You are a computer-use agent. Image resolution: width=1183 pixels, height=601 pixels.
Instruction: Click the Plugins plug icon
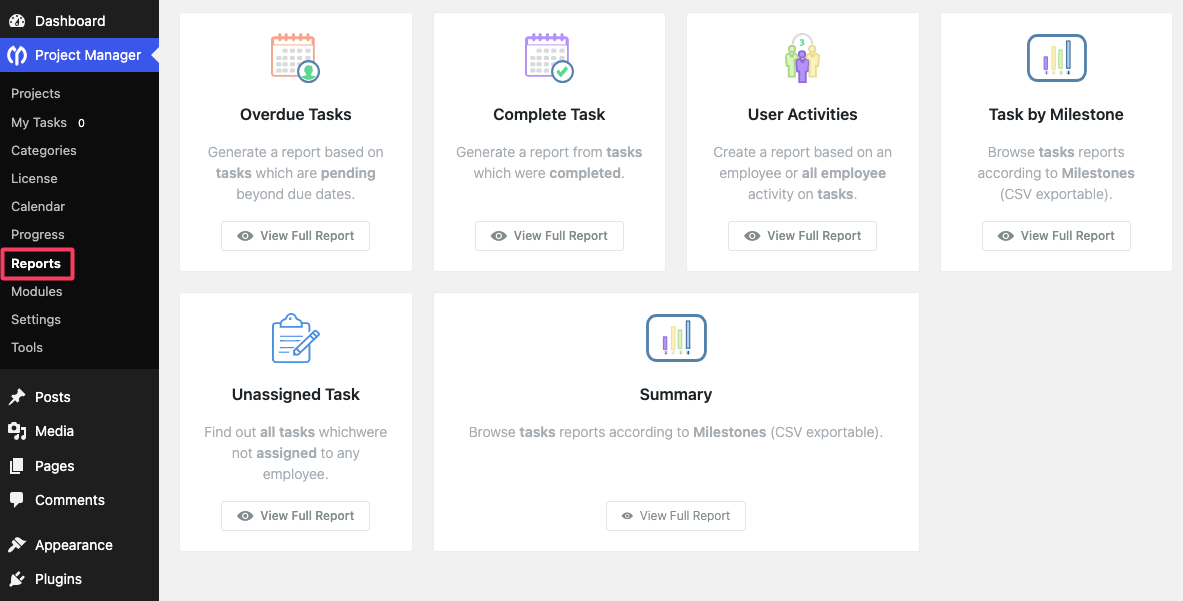[17, 579]
